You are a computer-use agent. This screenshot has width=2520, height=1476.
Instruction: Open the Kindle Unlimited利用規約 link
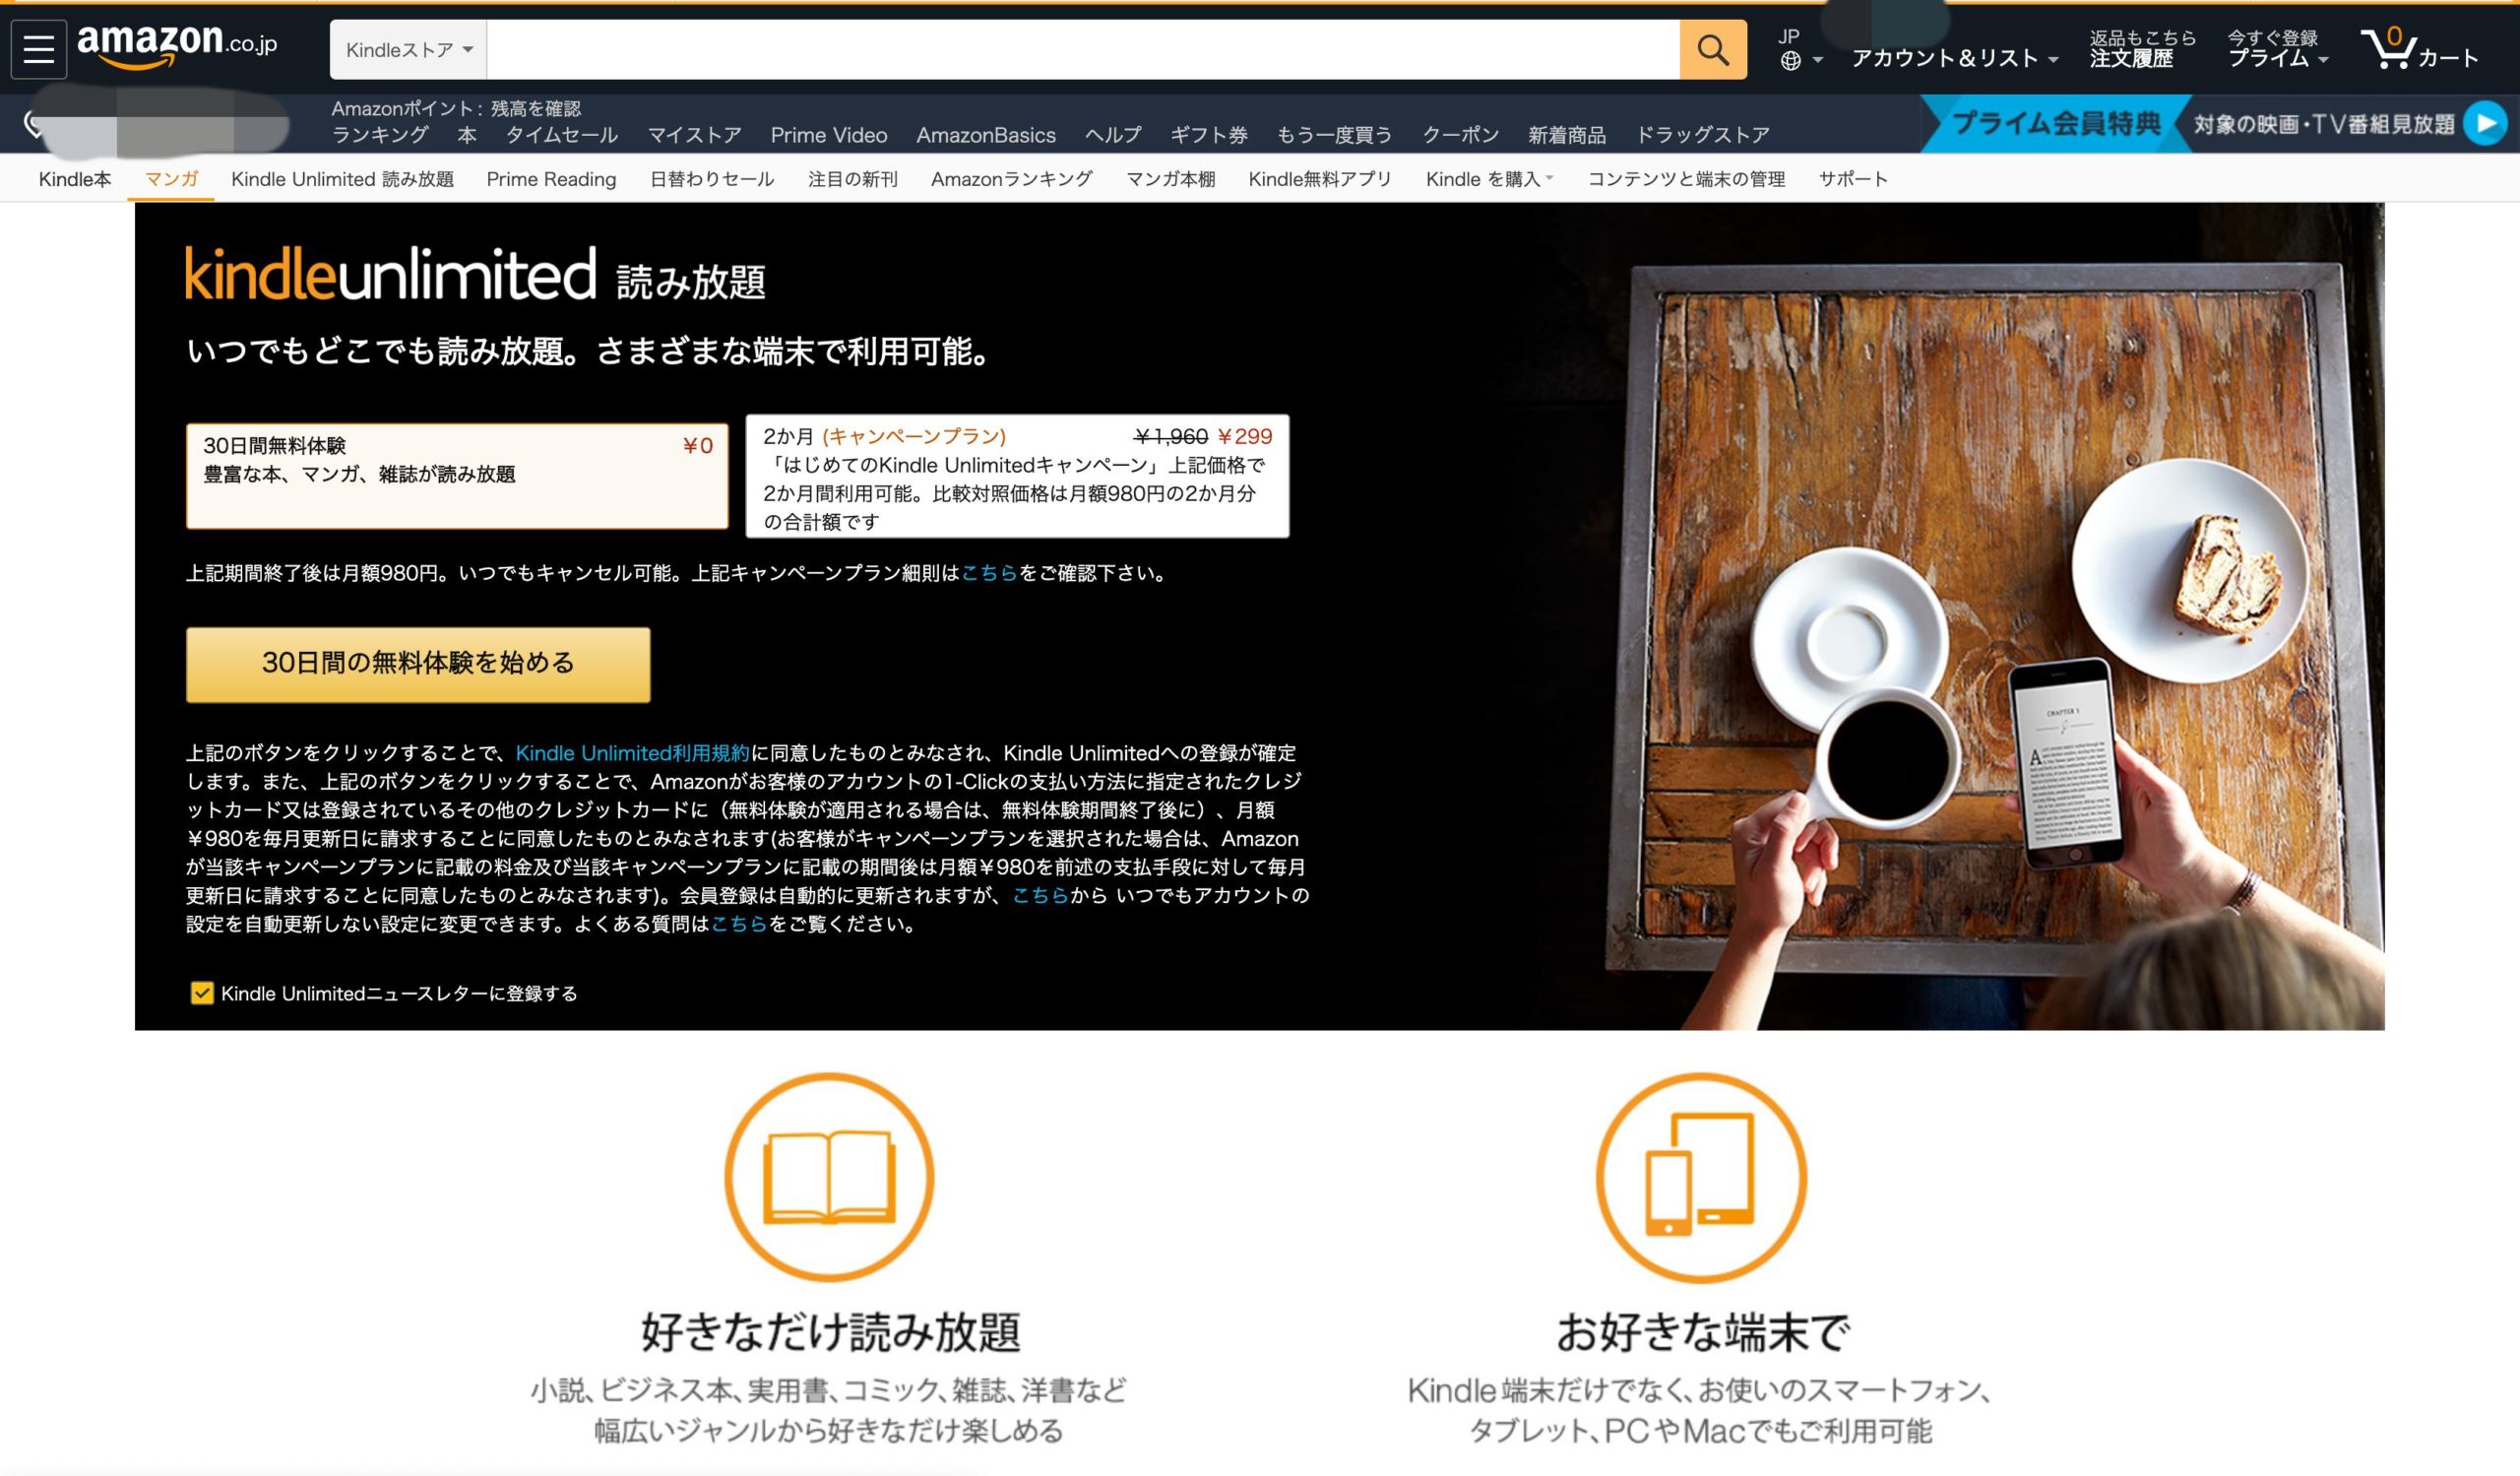point(632,753)
